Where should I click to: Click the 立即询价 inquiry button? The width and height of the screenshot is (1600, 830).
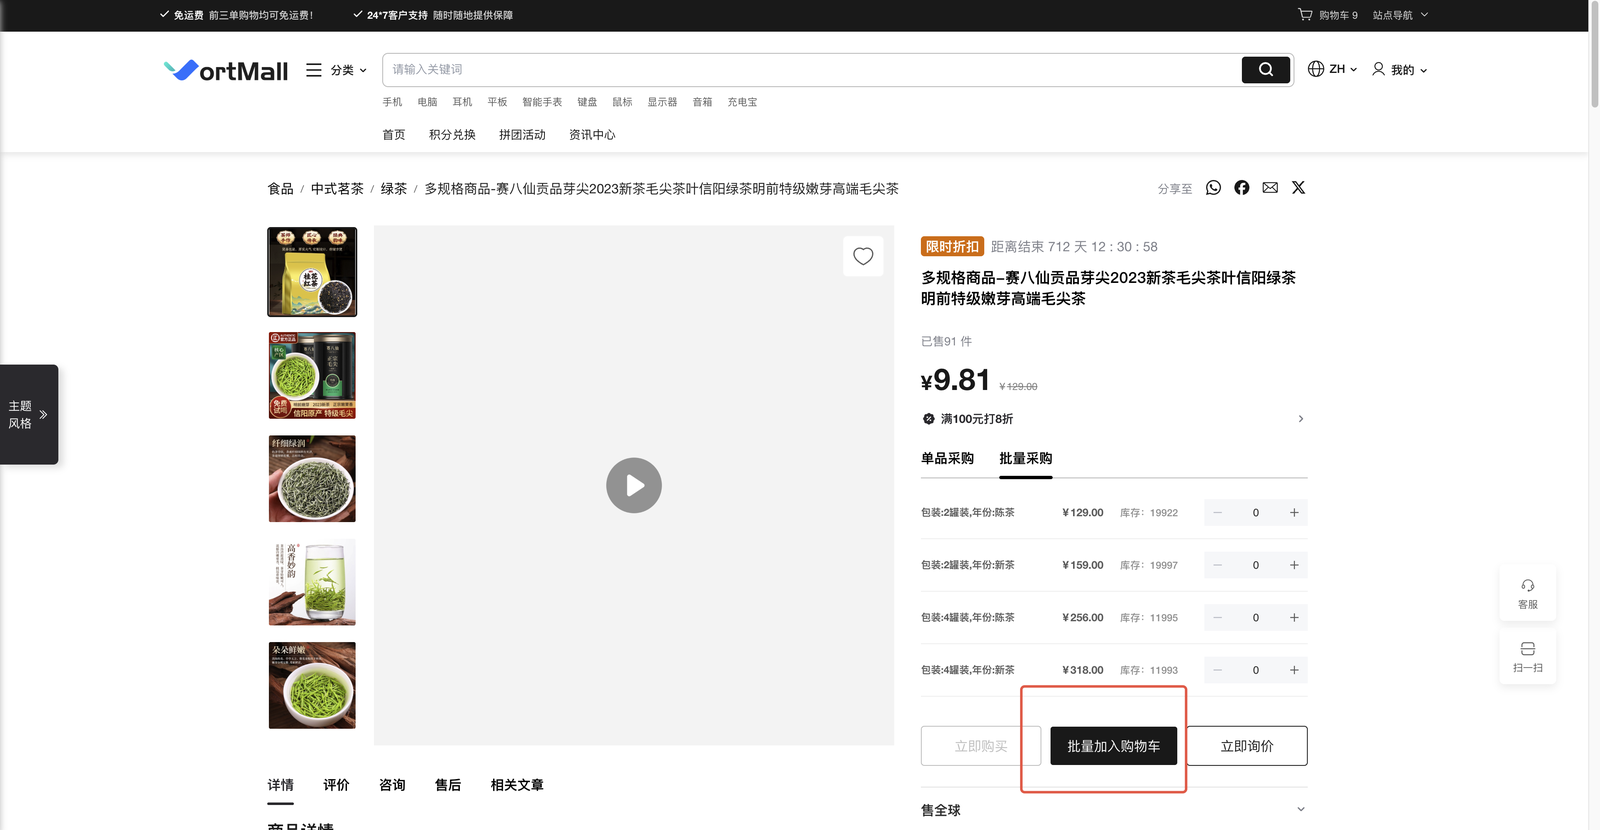click(x=1246, y=746)
